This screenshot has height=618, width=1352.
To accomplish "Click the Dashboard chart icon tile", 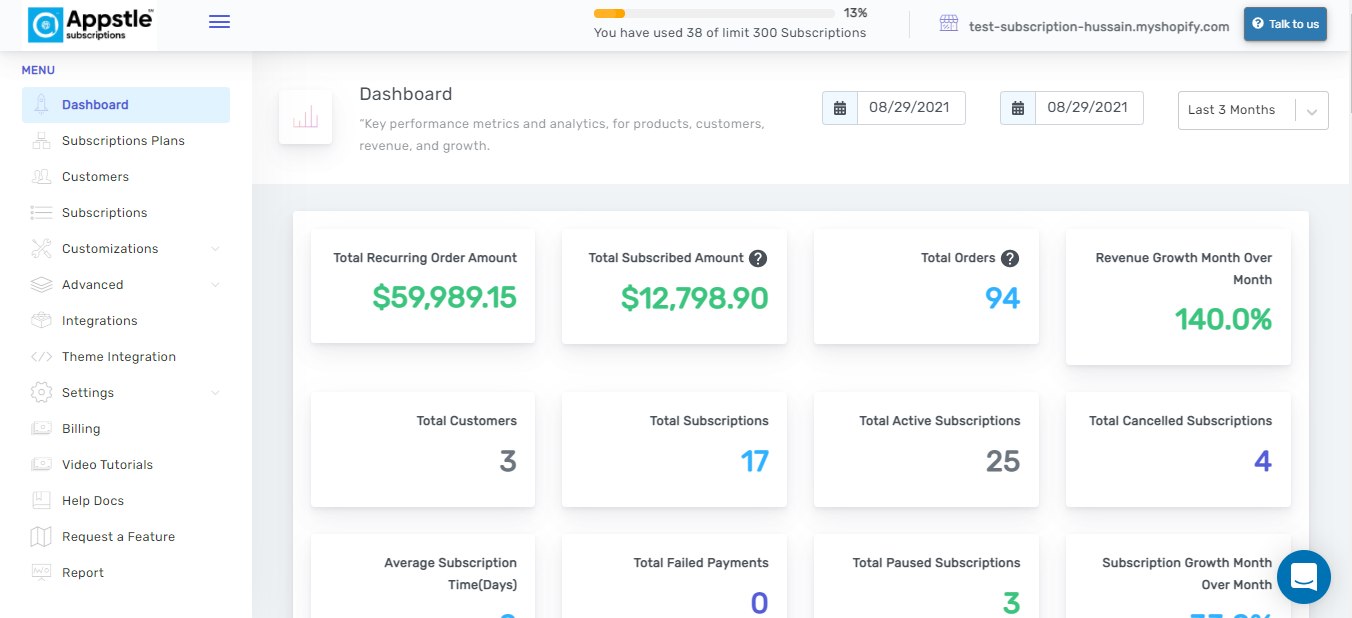I will 306,117.
